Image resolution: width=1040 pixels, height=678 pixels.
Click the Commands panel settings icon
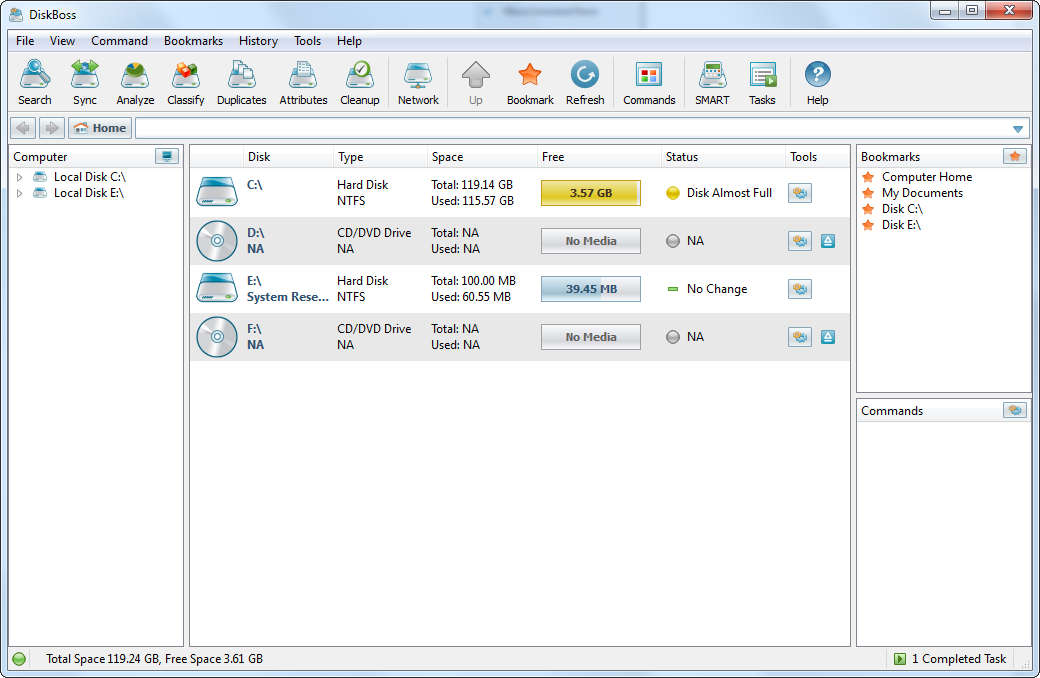(x=1015, y=410)
